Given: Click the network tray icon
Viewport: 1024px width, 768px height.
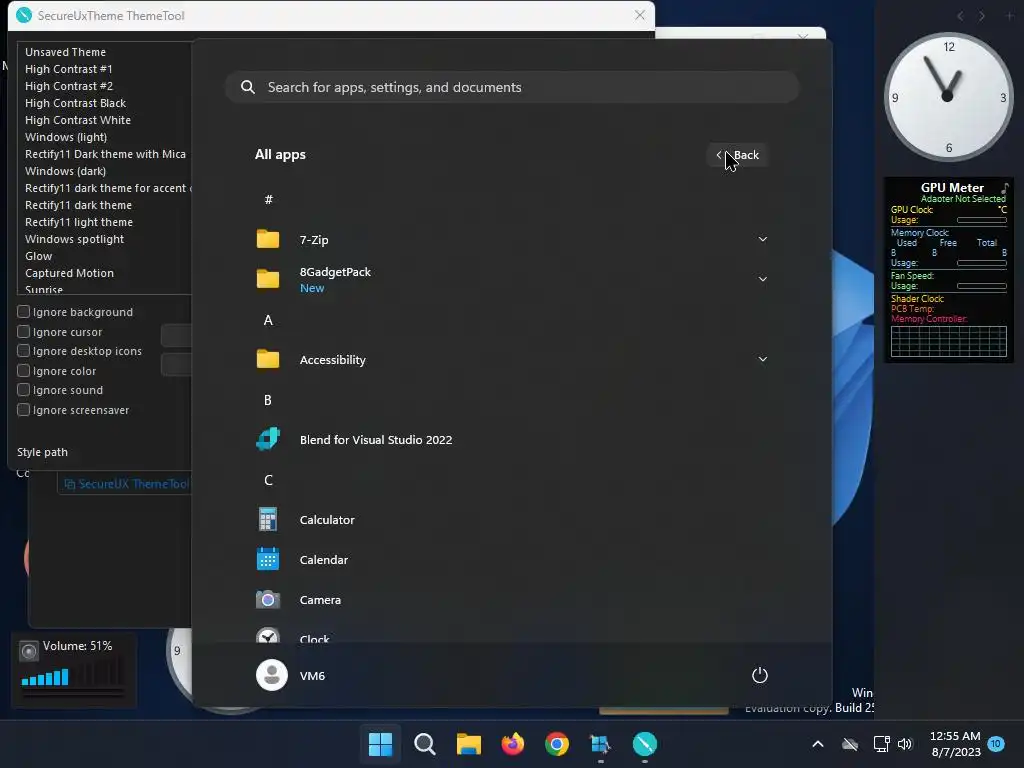Looking at the screenshot, I should point(882,744).
